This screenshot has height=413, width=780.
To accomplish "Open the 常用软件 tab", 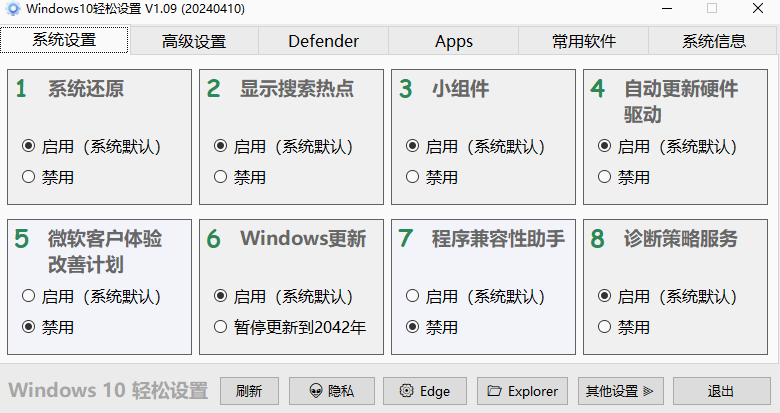I will [x=584, y=41].
